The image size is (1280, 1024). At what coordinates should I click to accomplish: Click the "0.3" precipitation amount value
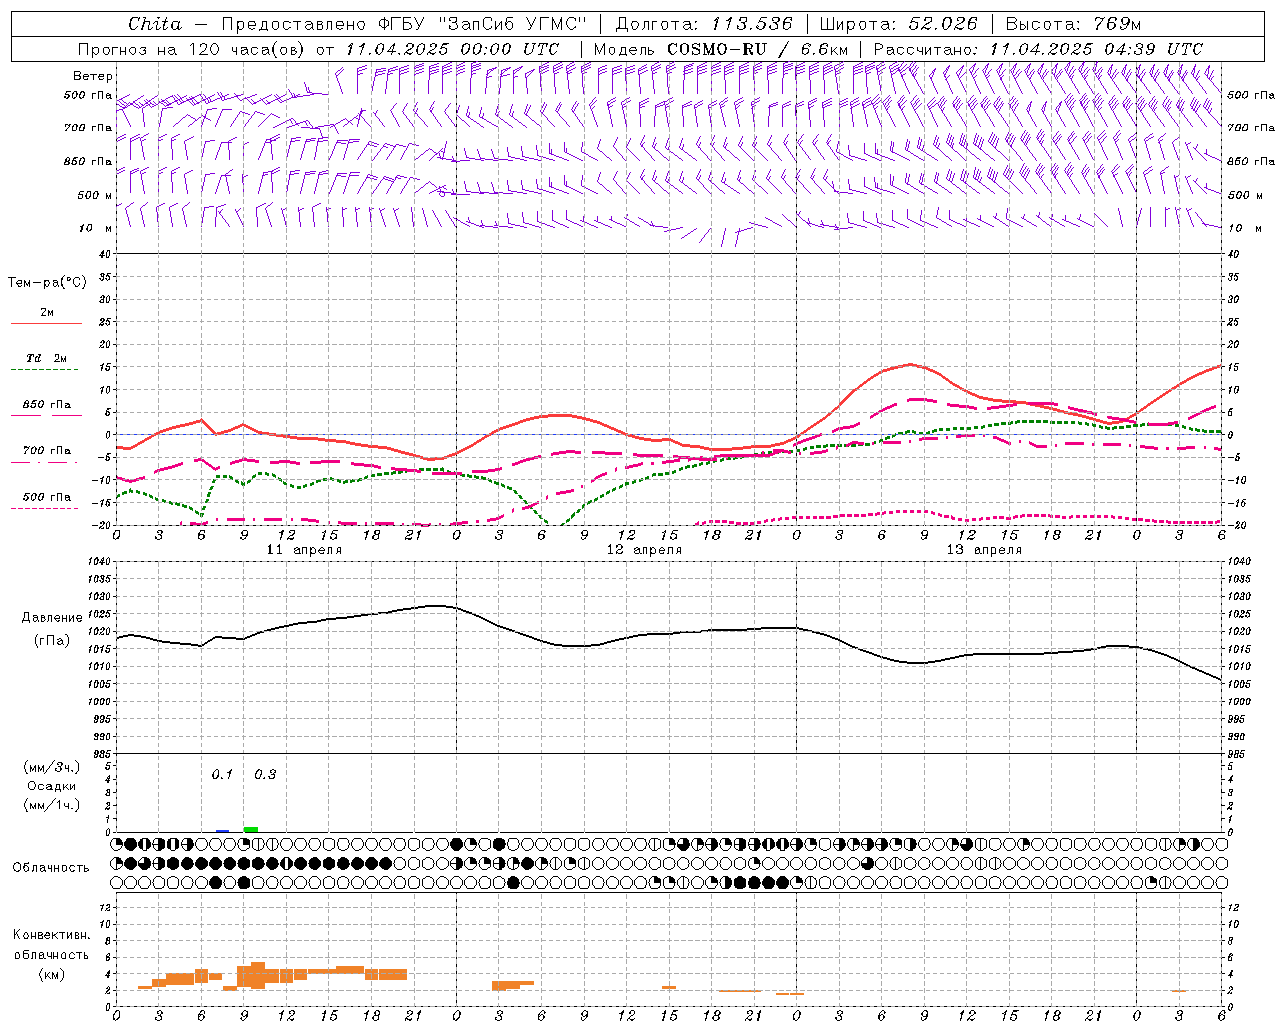[x=265, y=775]
